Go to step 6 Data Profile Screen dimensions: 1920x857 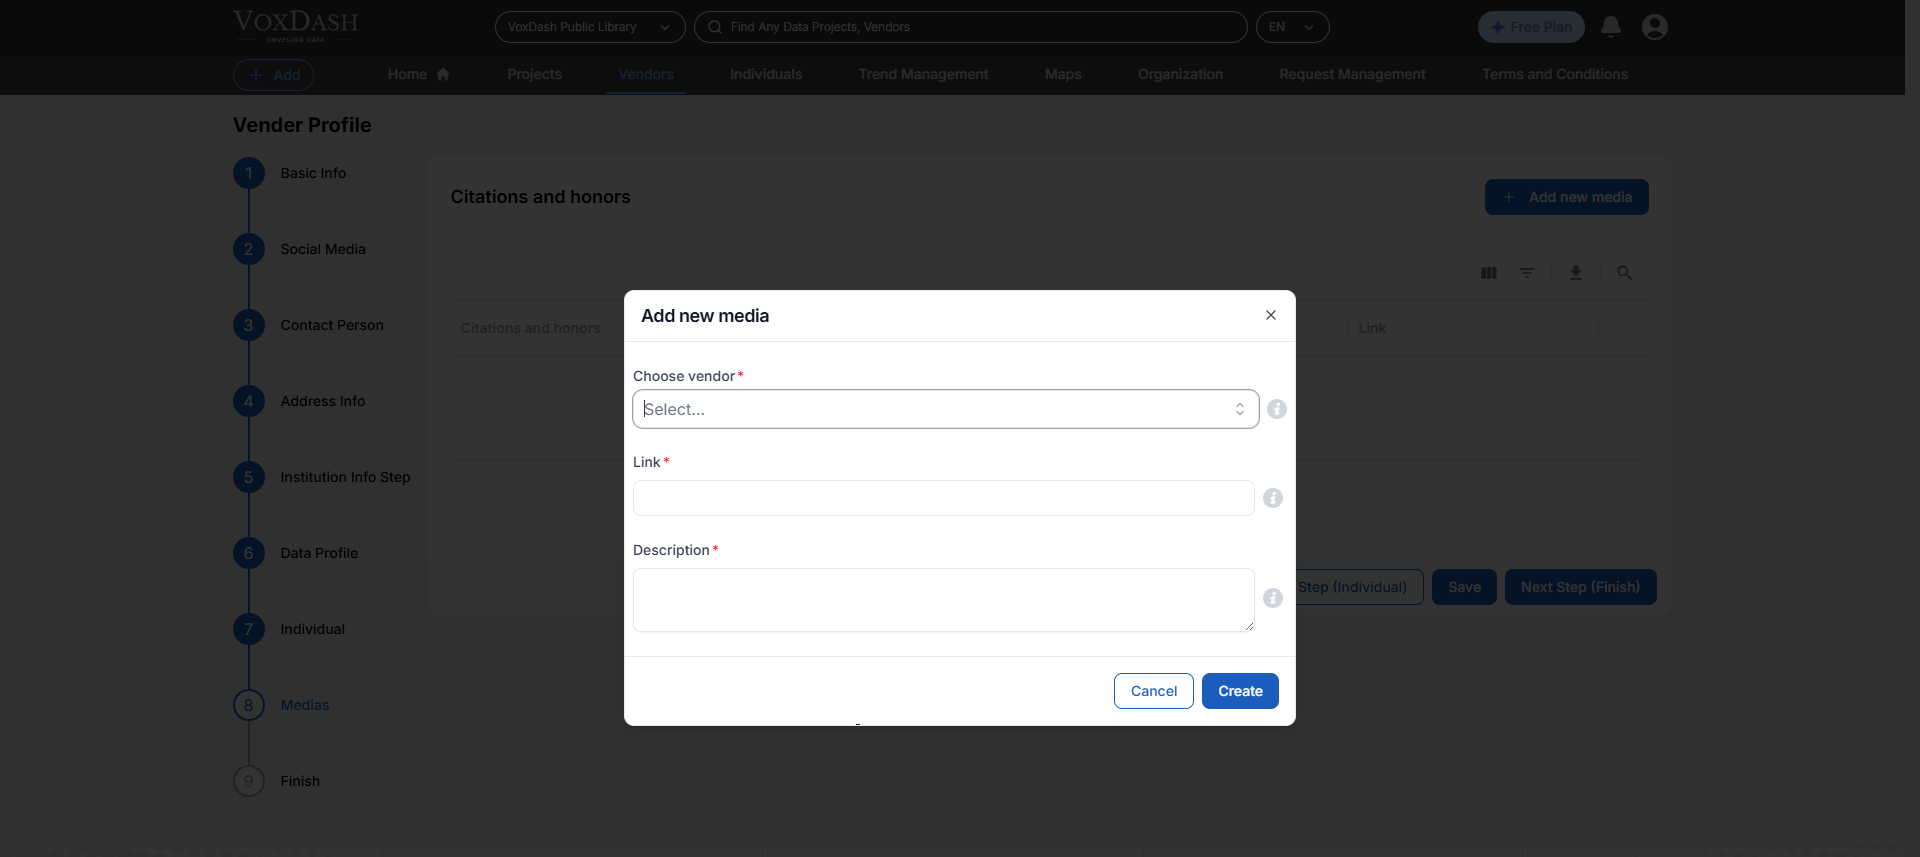296,553
